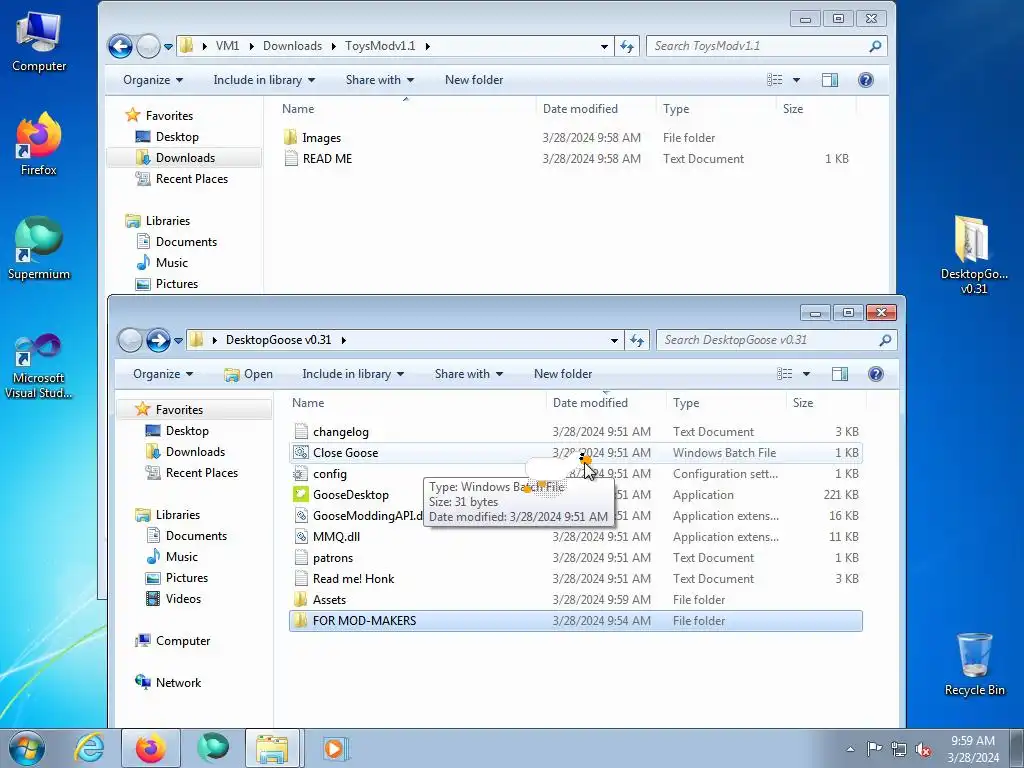
Task: Expand address bar history dropdown in DesktopGoose window
Action: 614,340
